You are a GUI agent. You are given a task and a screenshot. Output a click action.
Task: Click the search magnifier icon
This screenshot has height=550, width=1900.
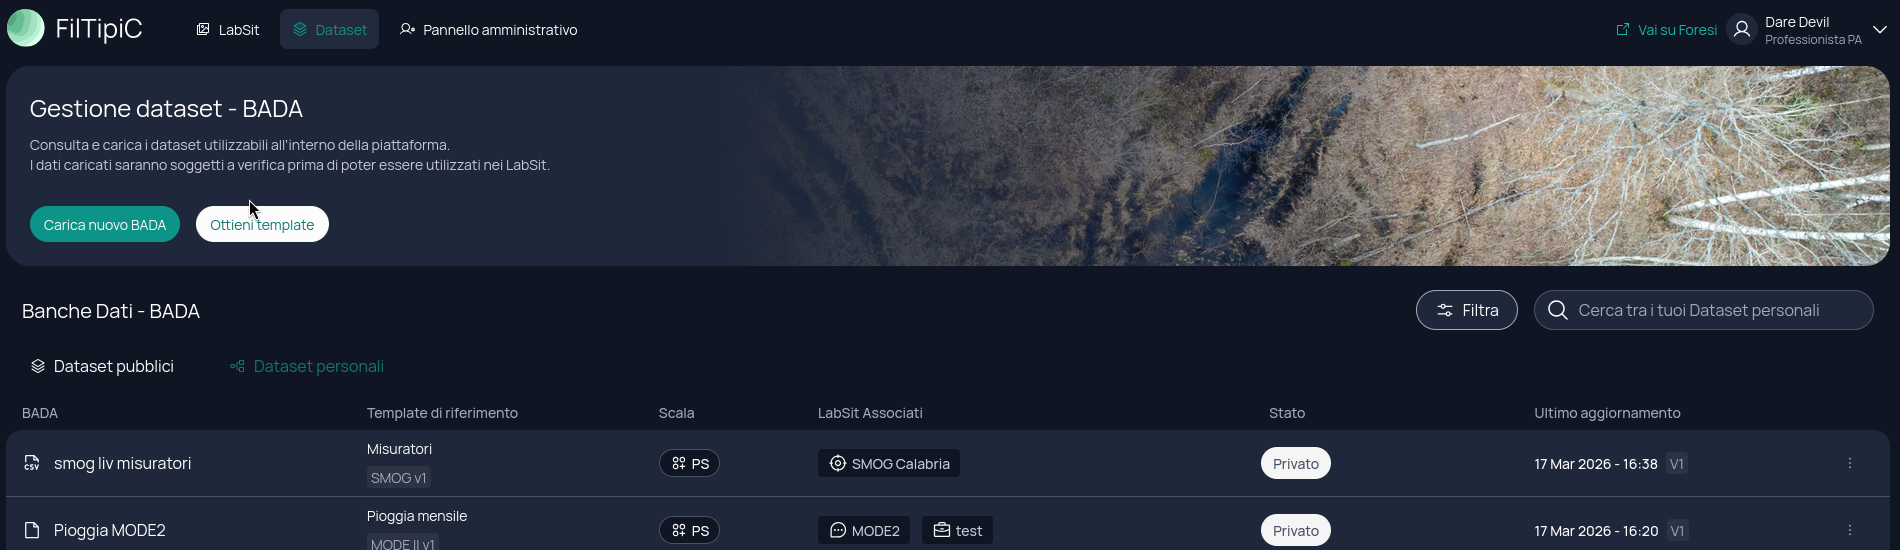pyautogui.click(x=1557, y=310)
